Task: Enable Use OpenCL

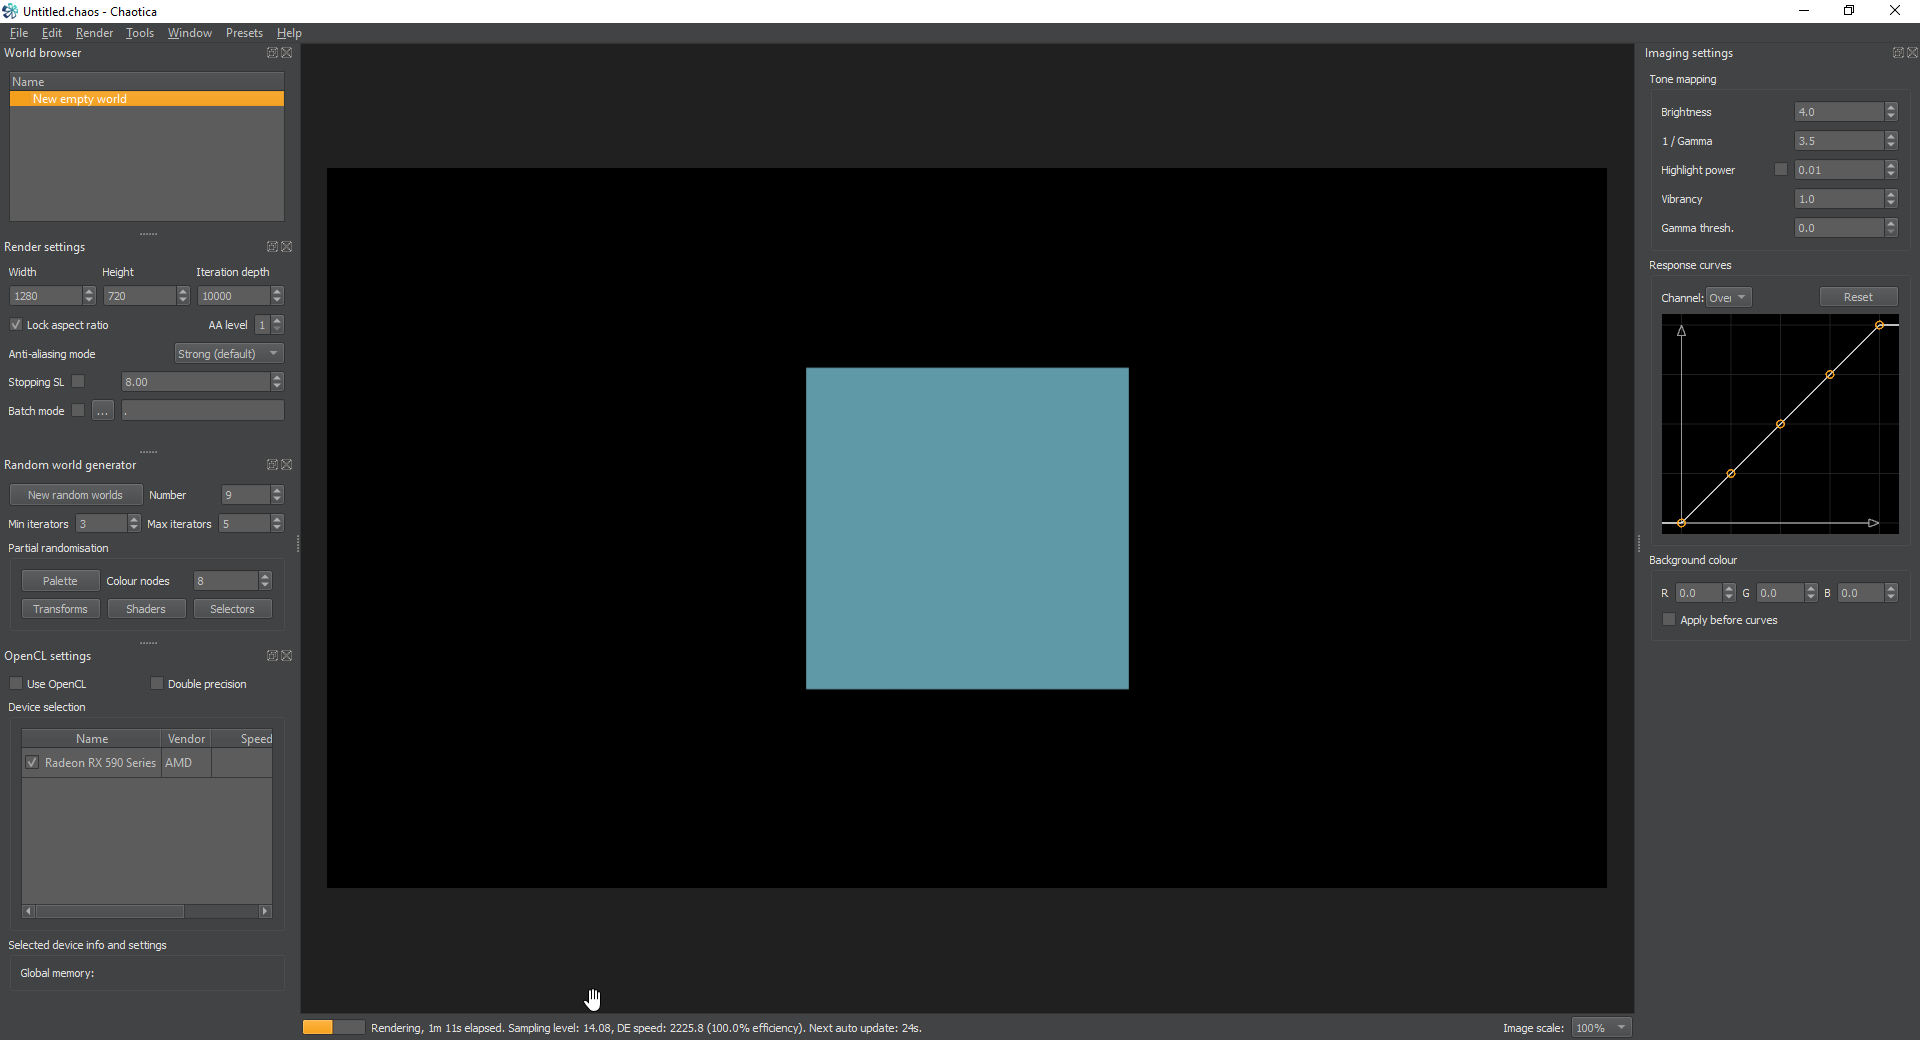Action: coord(16,684)
